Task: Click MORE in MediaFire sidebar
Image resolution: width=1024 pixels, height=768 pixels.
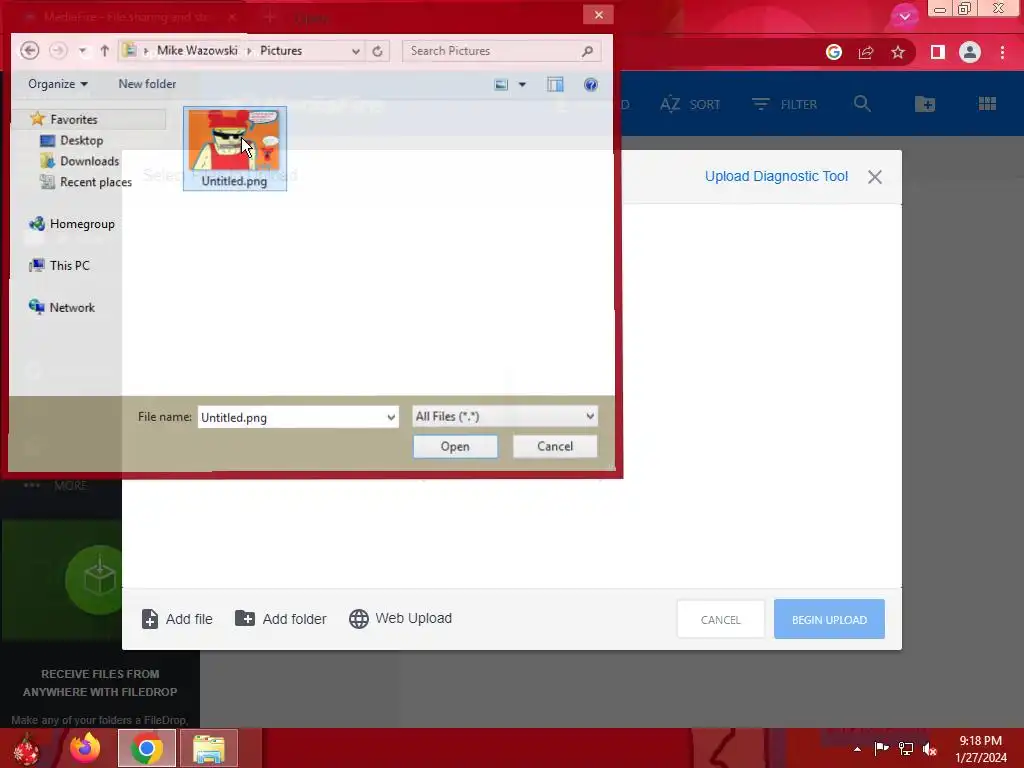Action: coord(56,486)
